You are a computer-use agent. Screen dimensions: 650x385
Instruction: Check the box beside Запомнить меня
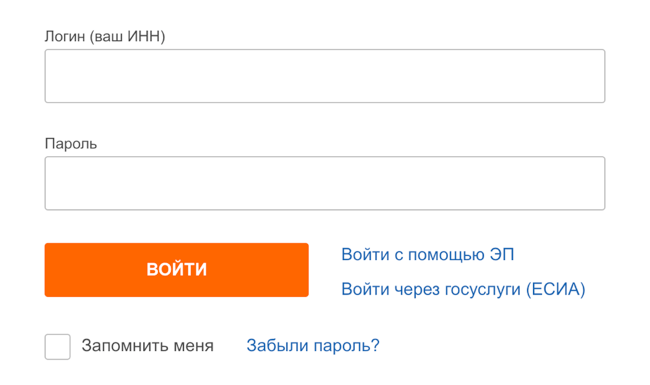tap(58, 347)
